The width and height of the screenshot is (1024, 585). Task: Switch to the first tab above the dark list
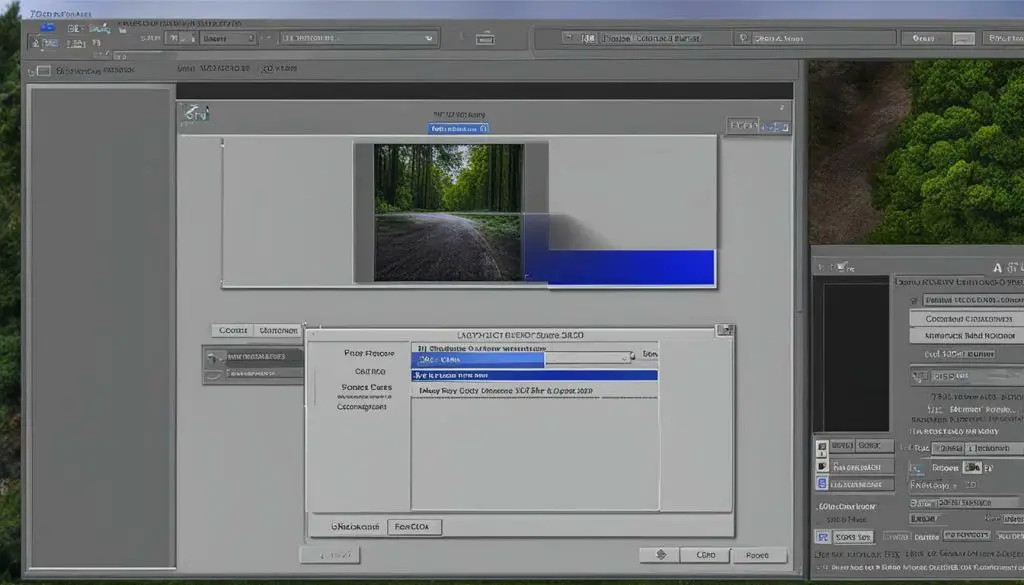232,330
